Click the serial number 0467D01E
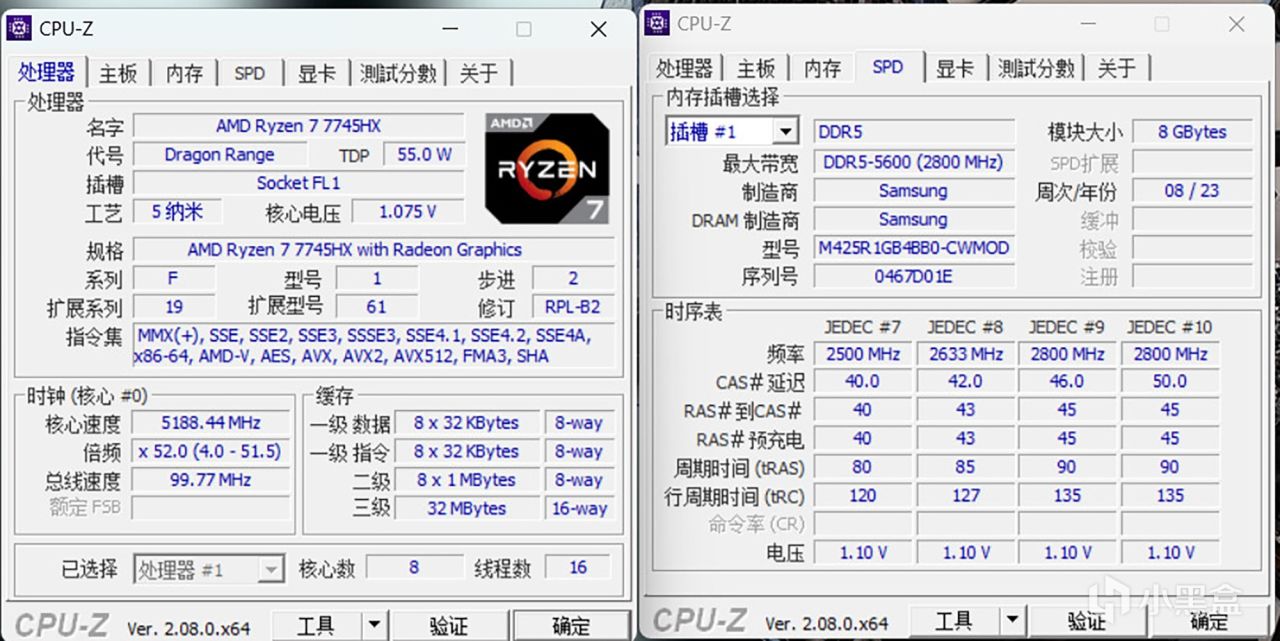1280x641 pixels. click(913, 276)
